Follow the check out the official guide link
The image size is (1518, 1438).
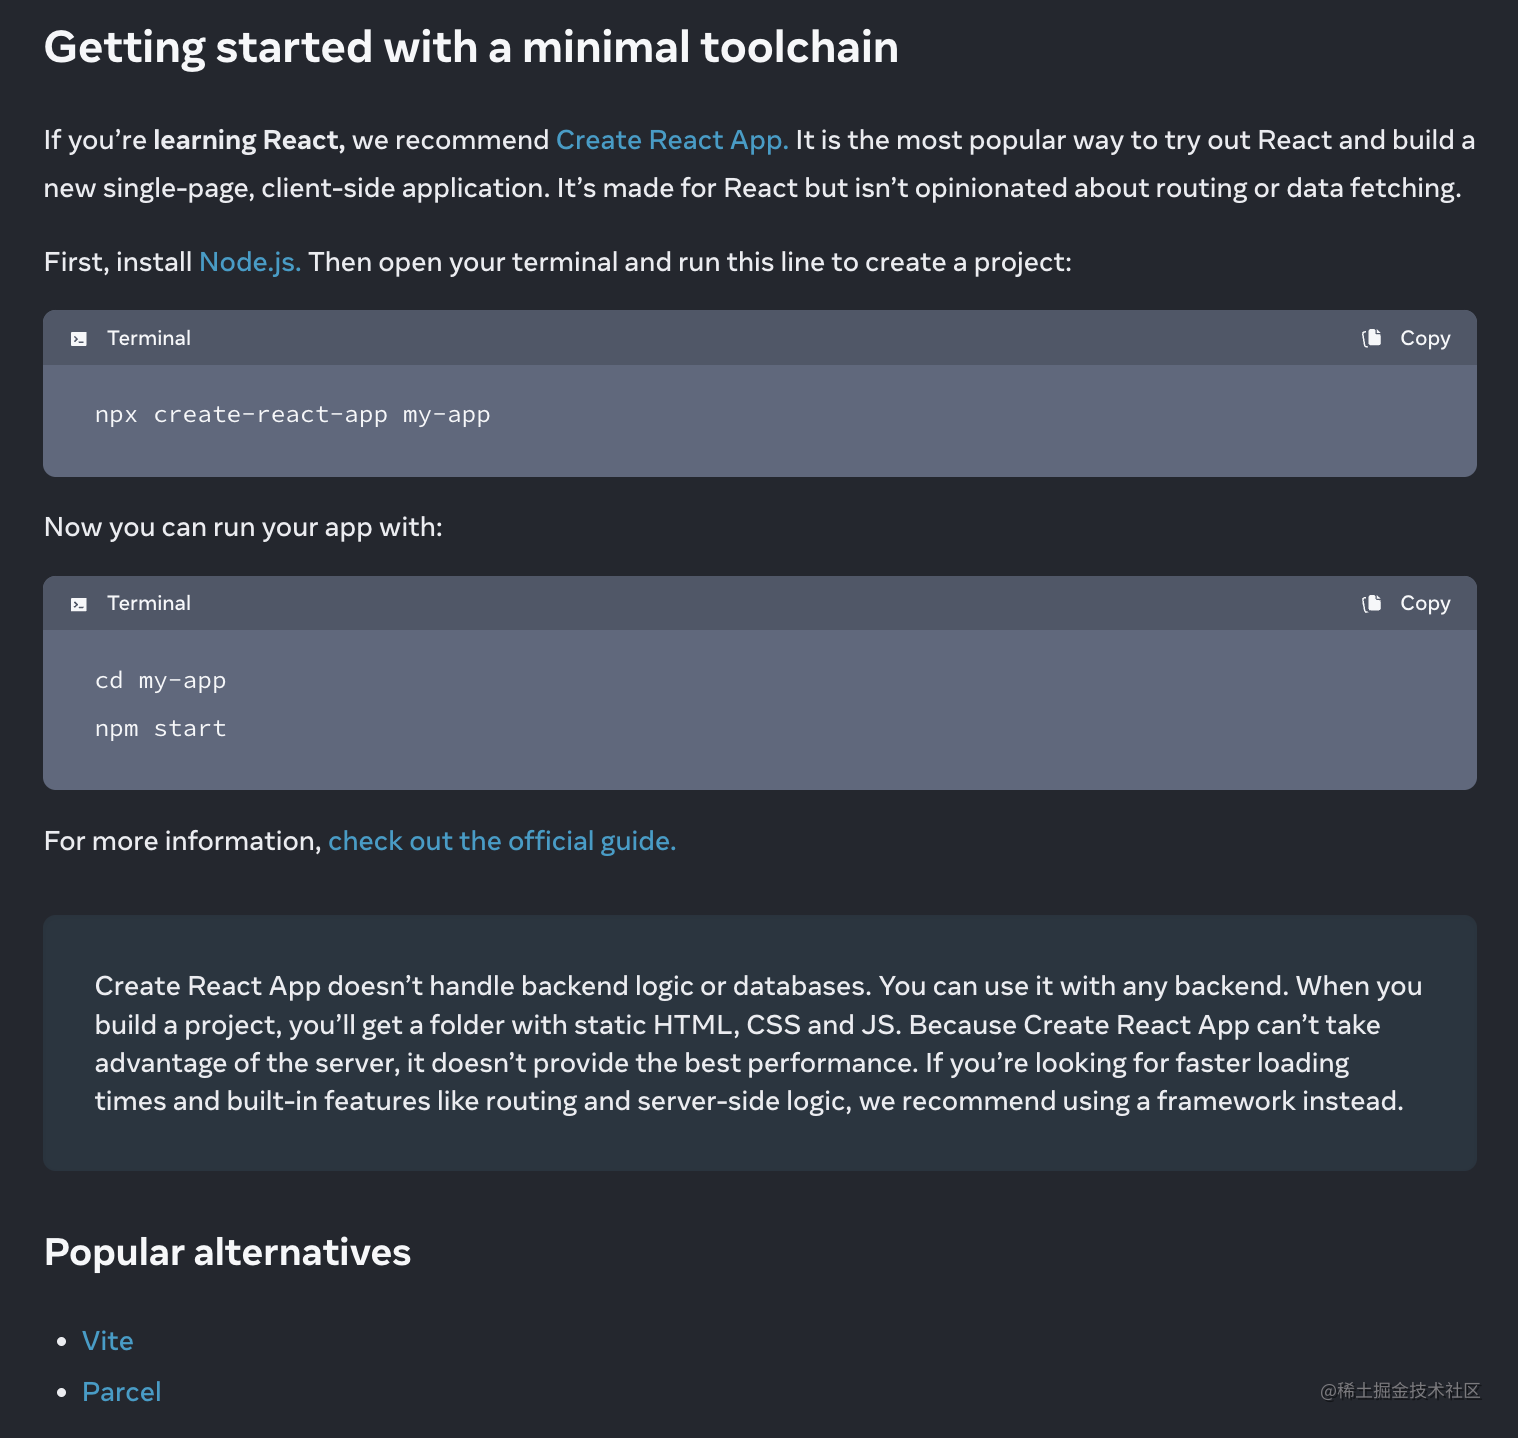tap(502, 841)
